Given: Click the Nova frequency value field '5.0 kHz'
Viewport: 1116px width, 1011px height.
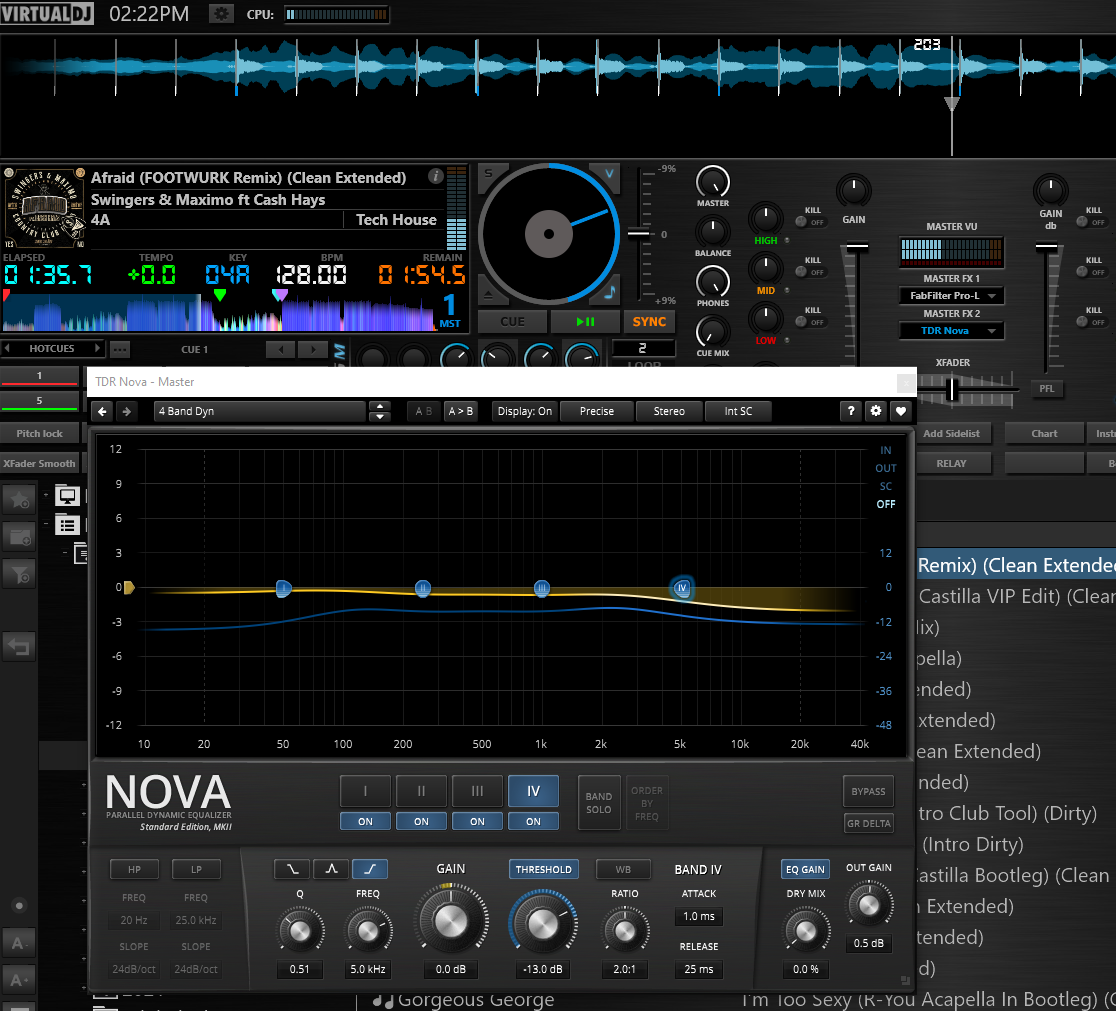Looking at the screenshot, I should pyautogui.click(x=368, y=969).
